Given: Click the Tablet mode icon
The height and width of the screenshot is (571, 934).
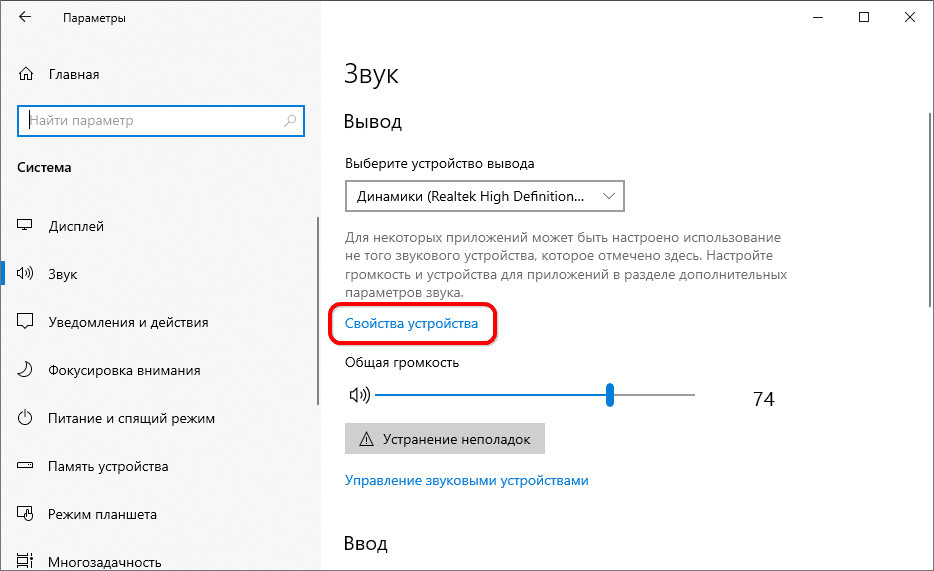Looking at the screenshot, I should click(26, 514).
